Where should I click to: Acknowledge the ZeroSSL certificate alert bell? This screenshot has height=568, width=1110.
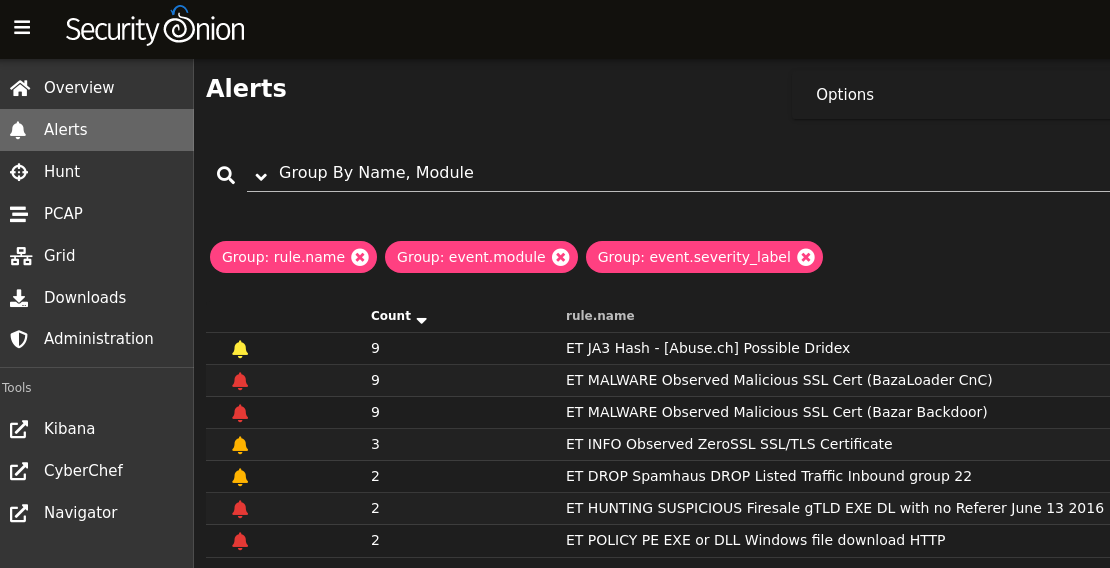[240, 445]
